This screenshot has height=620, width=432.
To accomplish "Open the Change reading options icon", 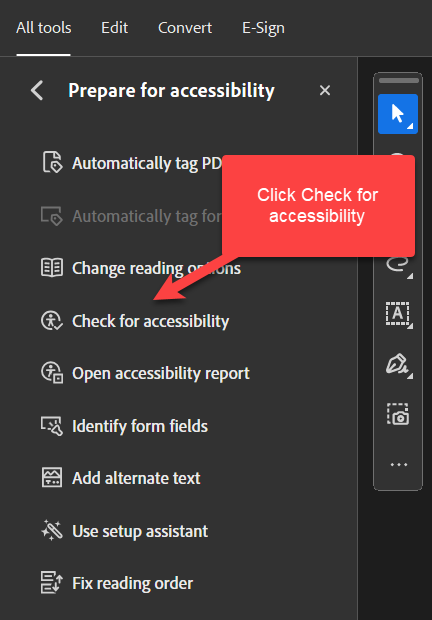I will point(52,268).
